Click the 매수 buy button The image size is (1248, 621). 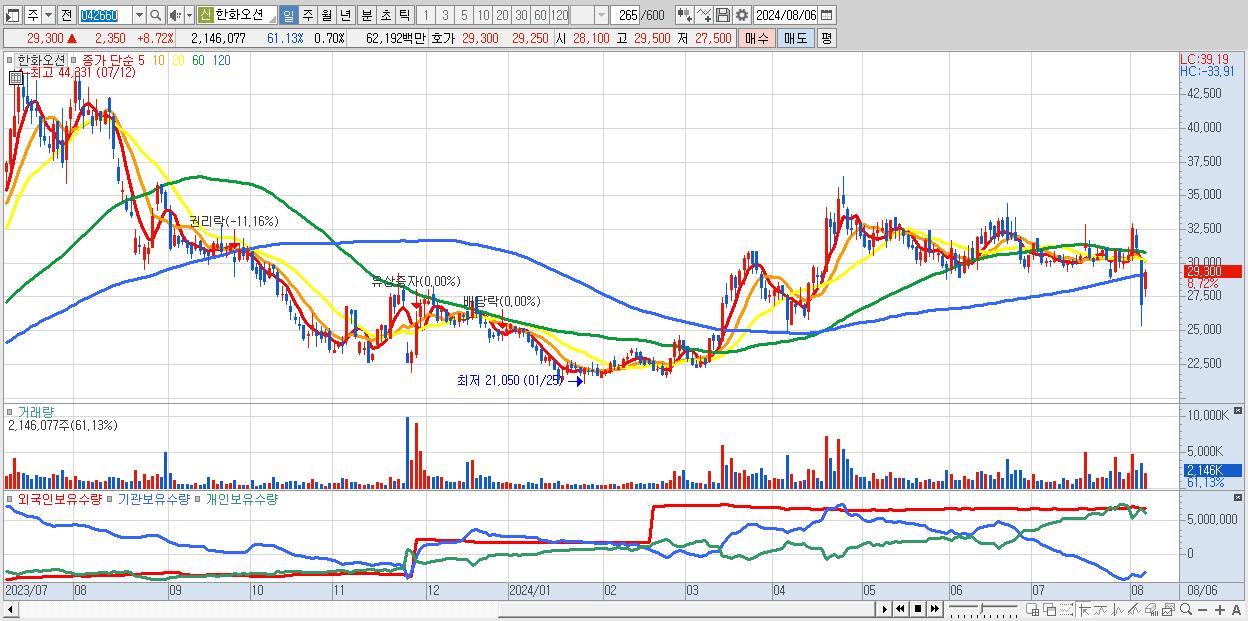coord(757,38)
